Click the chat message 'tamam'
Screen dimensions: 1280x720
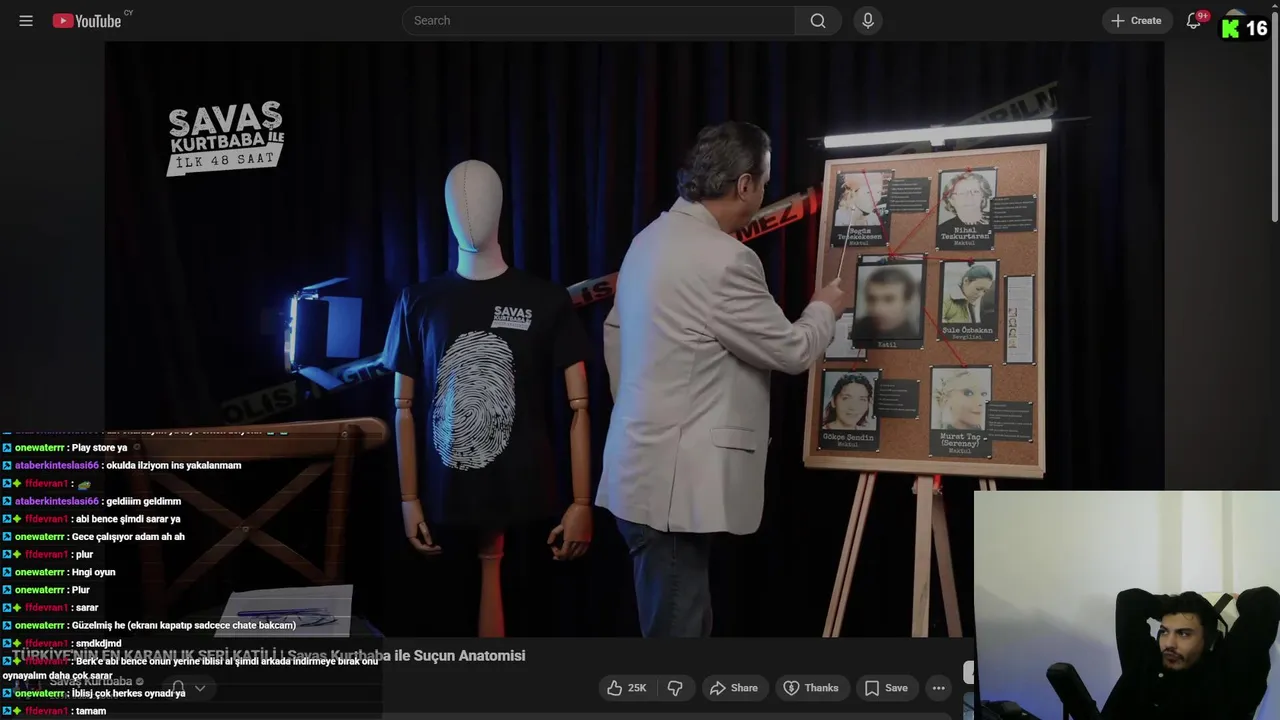coord(91,711)
